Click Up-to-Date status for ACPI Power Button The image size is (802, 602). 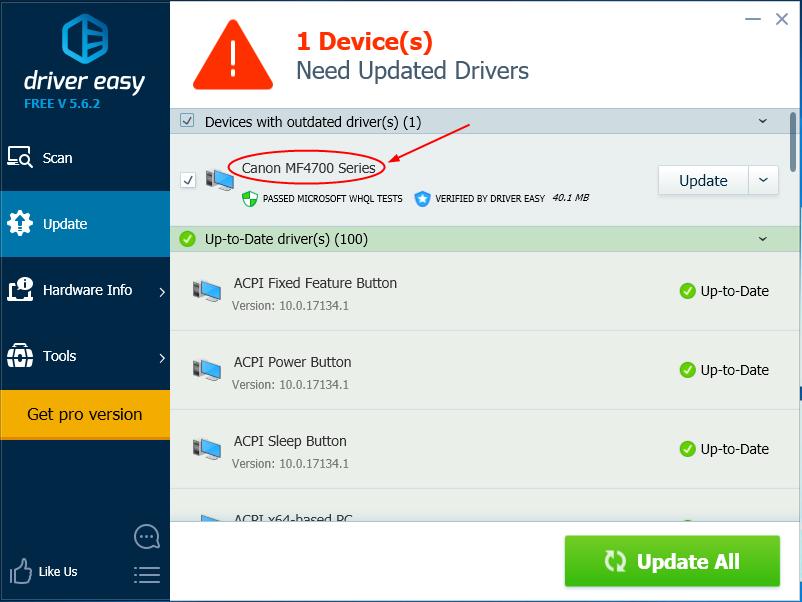point(734,370)
